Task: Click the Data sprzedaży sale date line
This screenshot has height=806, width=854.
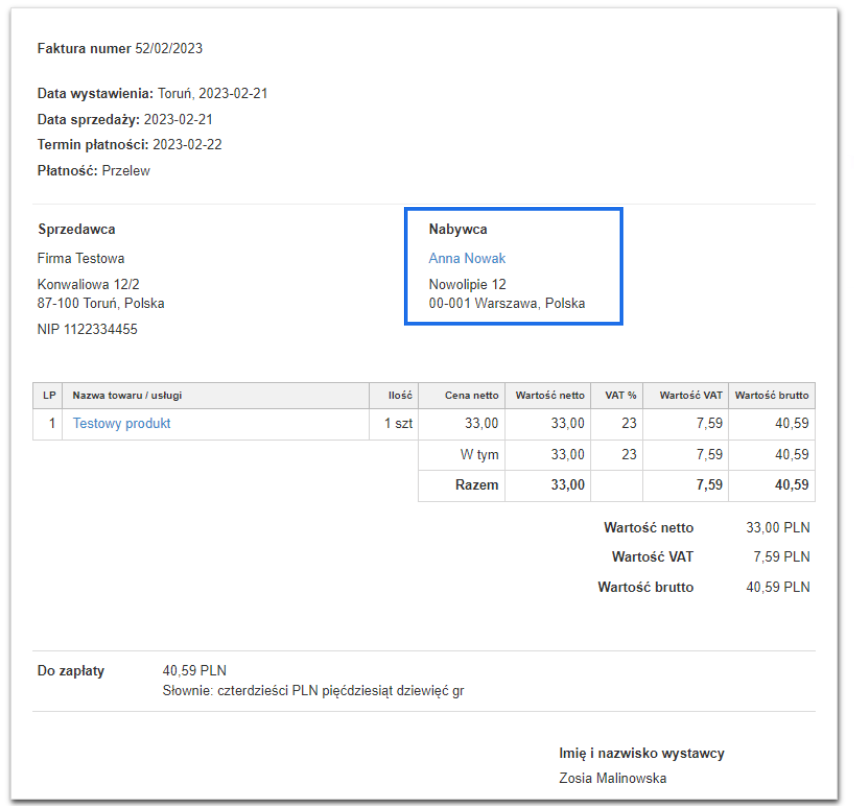Action: click(125, 119)
